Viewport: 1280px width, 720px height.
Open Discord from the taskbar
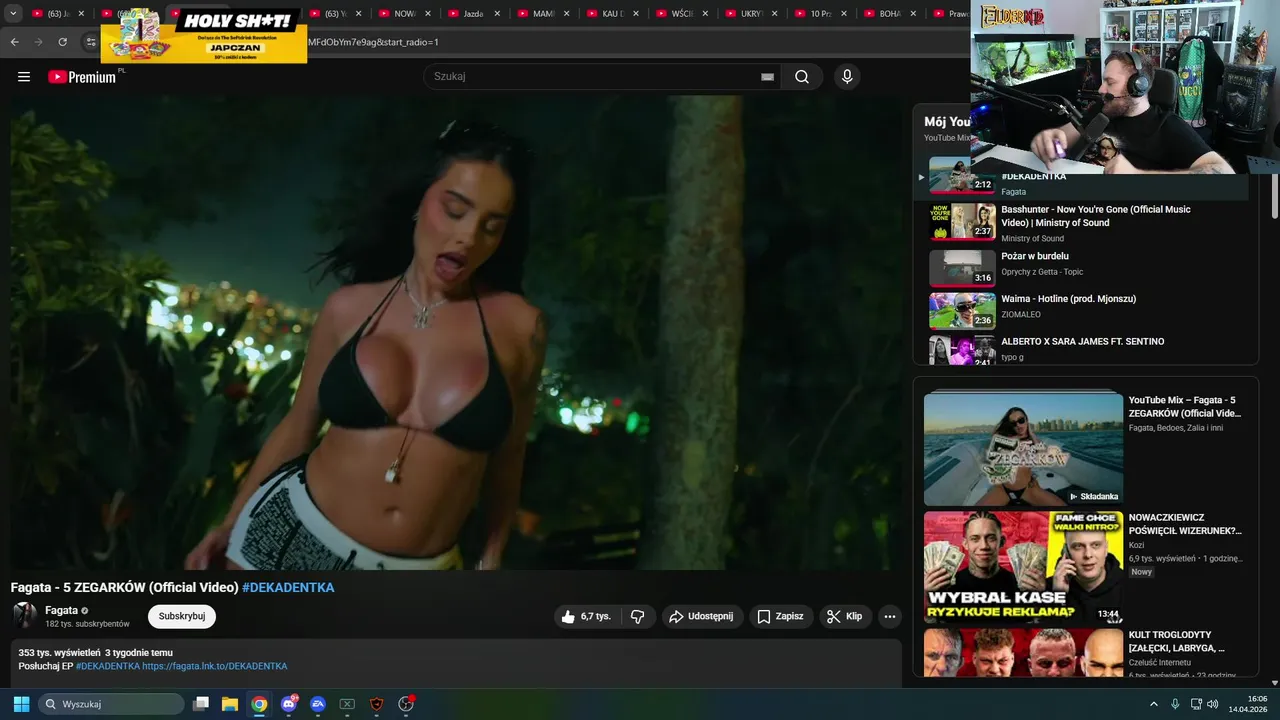(289, 704)
